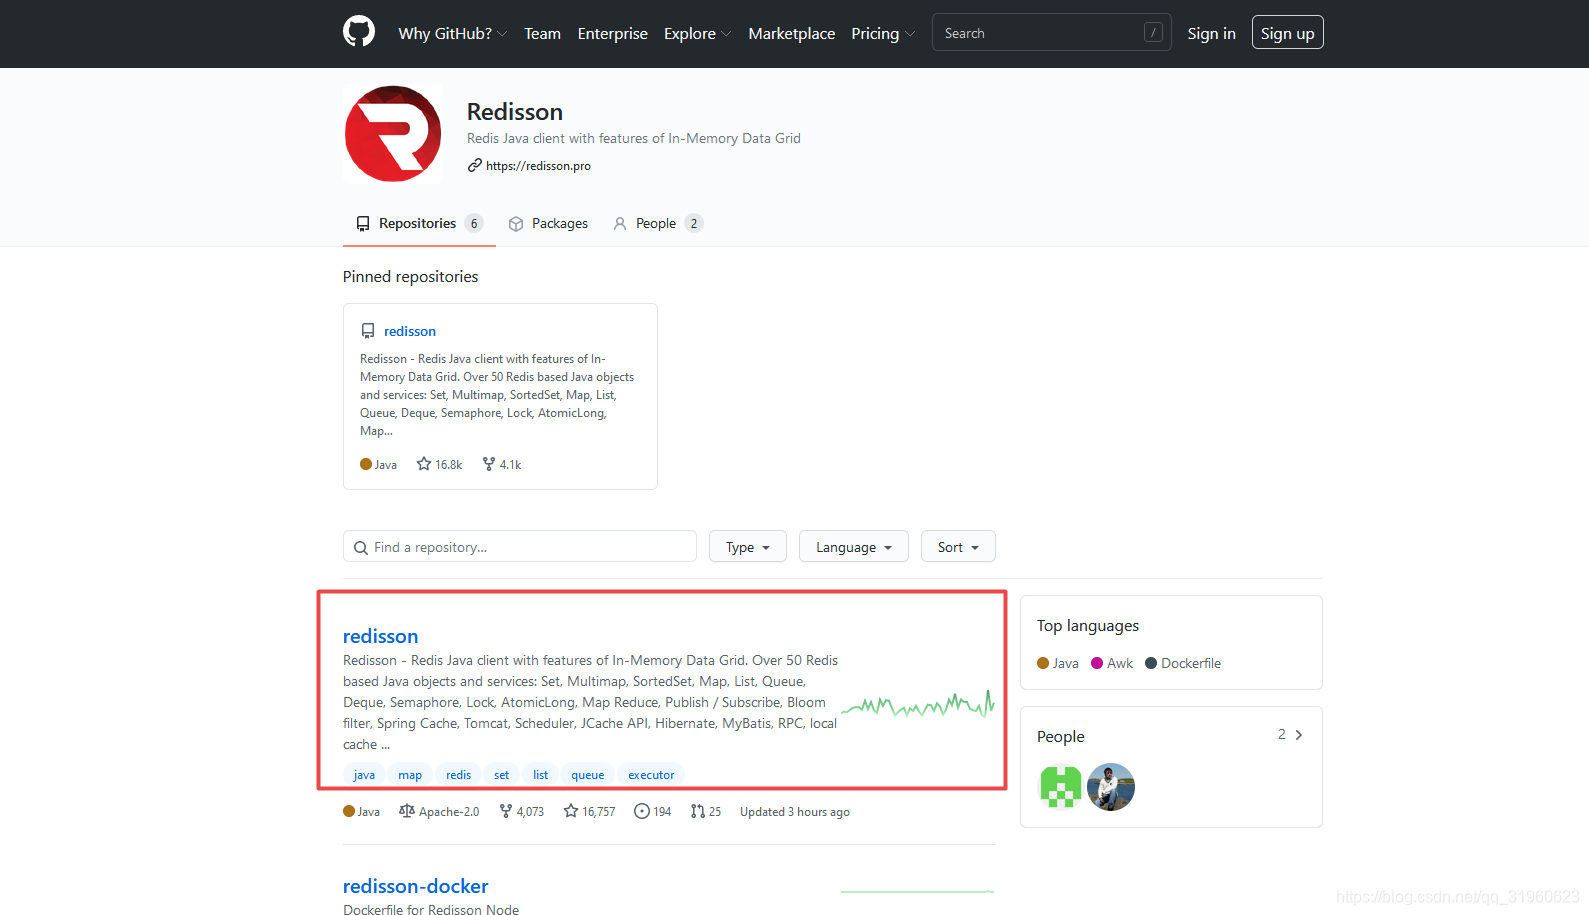This screenshot has height=915, width=1589.
Task: Open the Redisson organization avatar logo
Action: (x=393, y=134)
